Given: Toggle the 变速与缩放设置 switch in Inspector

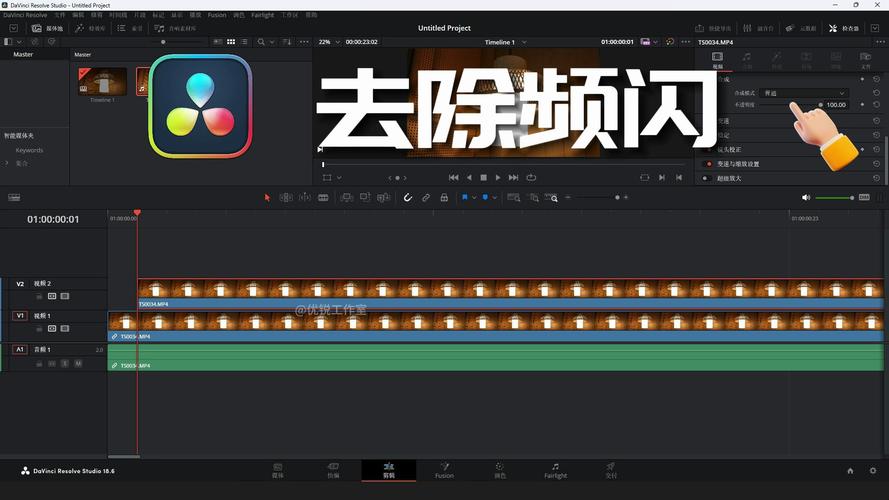Looking at the screenshot, I should pyautogui.click(x=708, y=164).
